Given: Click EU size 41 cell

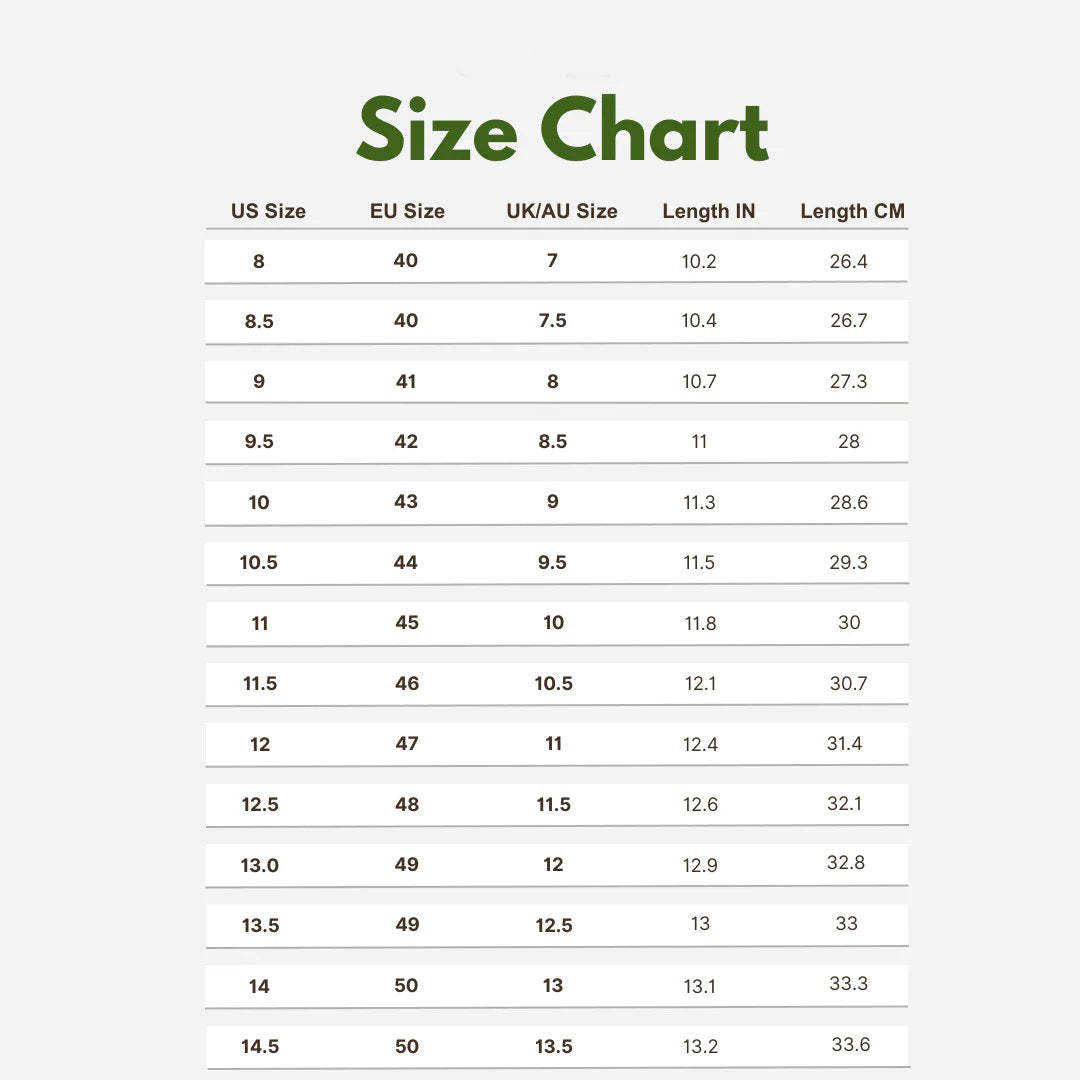Looking at the screenshot, I should pos(406,381).
